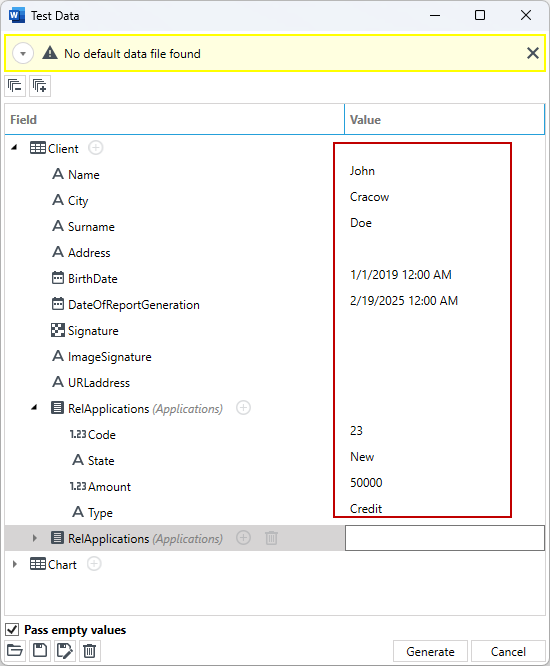The width and height of the screenshot is (550, 666).
Task: Click the expanded RelApplications list icon
Action: [x=57, y=408]
